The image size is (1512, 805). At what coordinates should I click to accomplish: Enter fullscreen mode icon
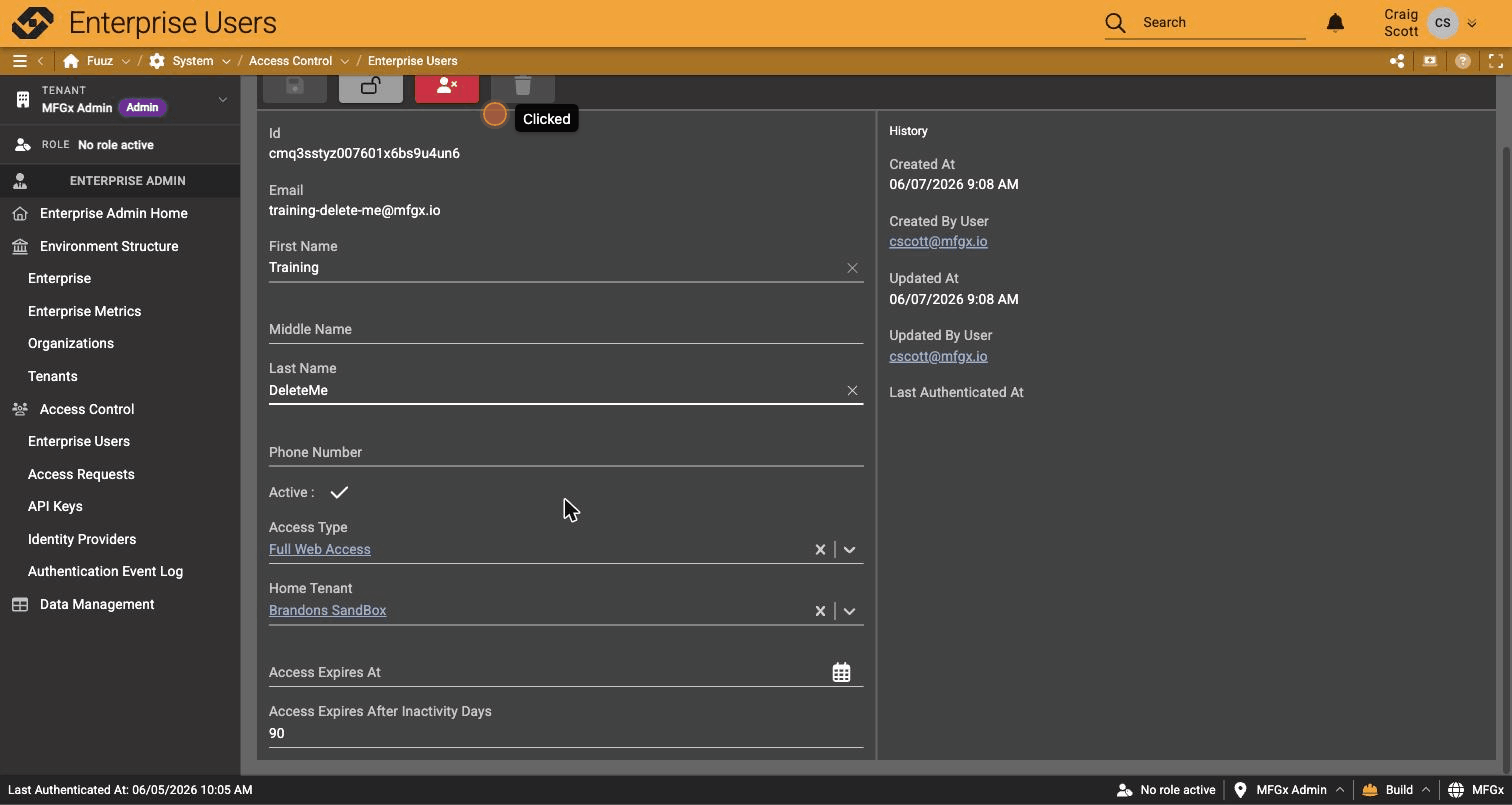[x=1496, y=61]
